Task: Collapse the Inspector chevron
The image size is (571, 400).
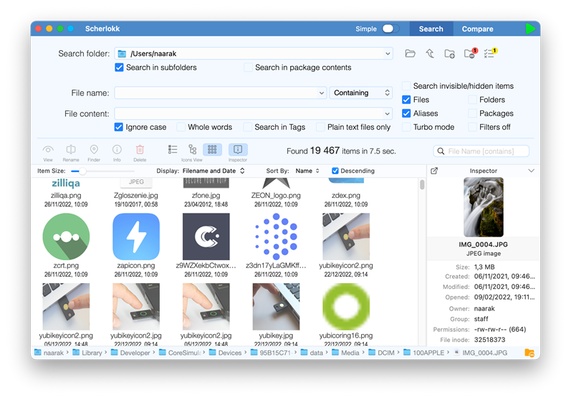Action: (x=531, y=171)
